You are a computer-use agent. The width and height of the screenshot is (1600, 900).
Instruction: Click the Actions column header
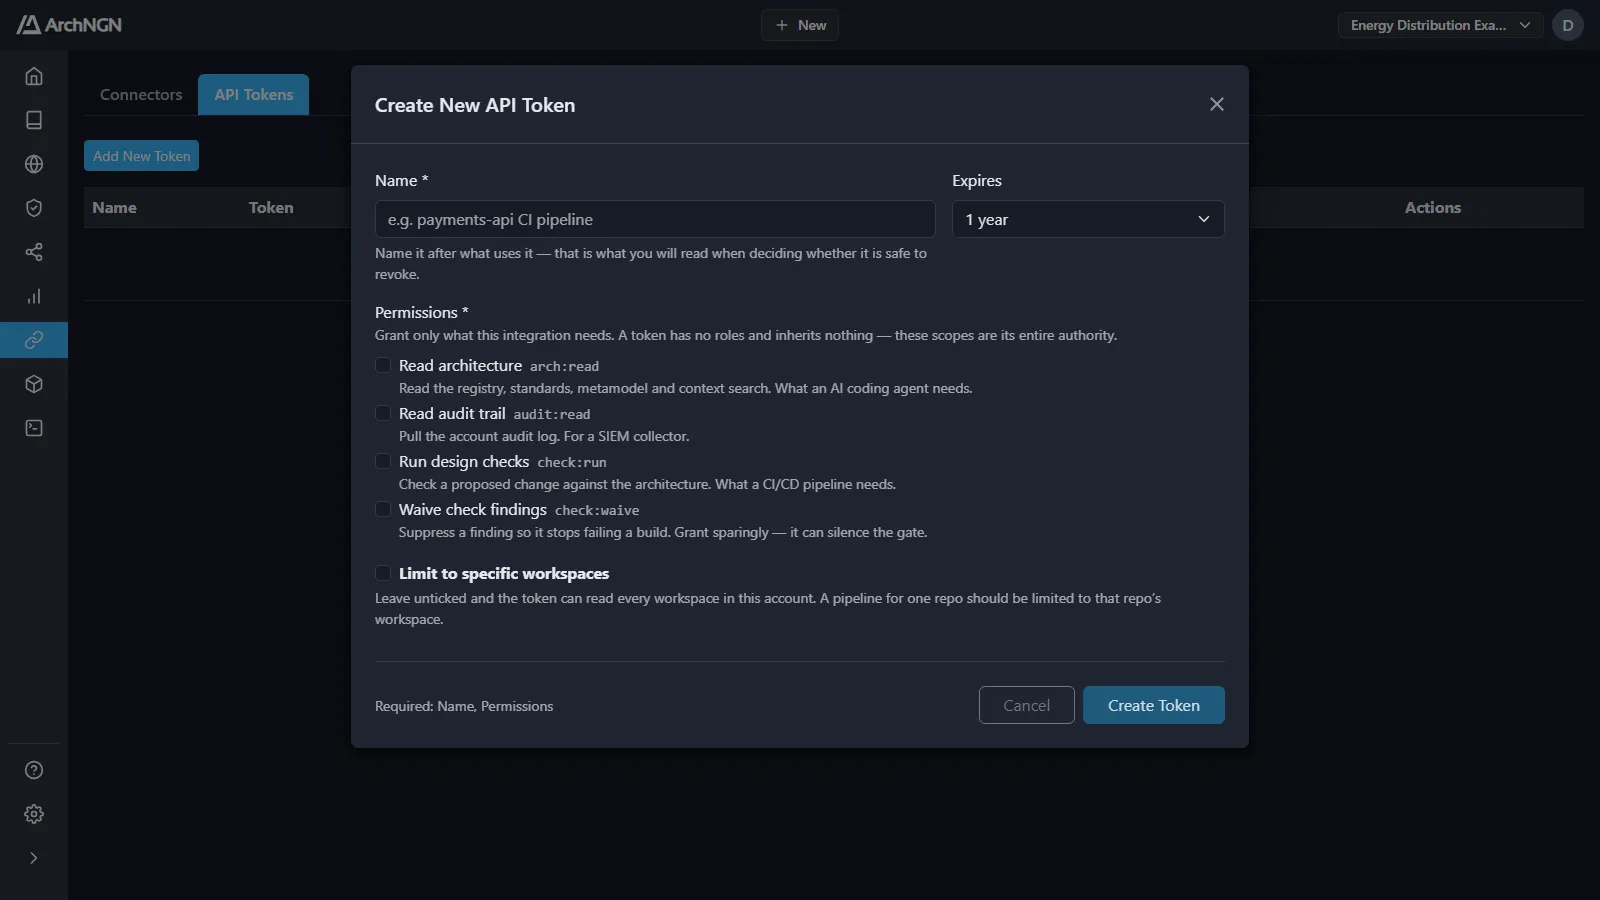(x=1433, y=208)
